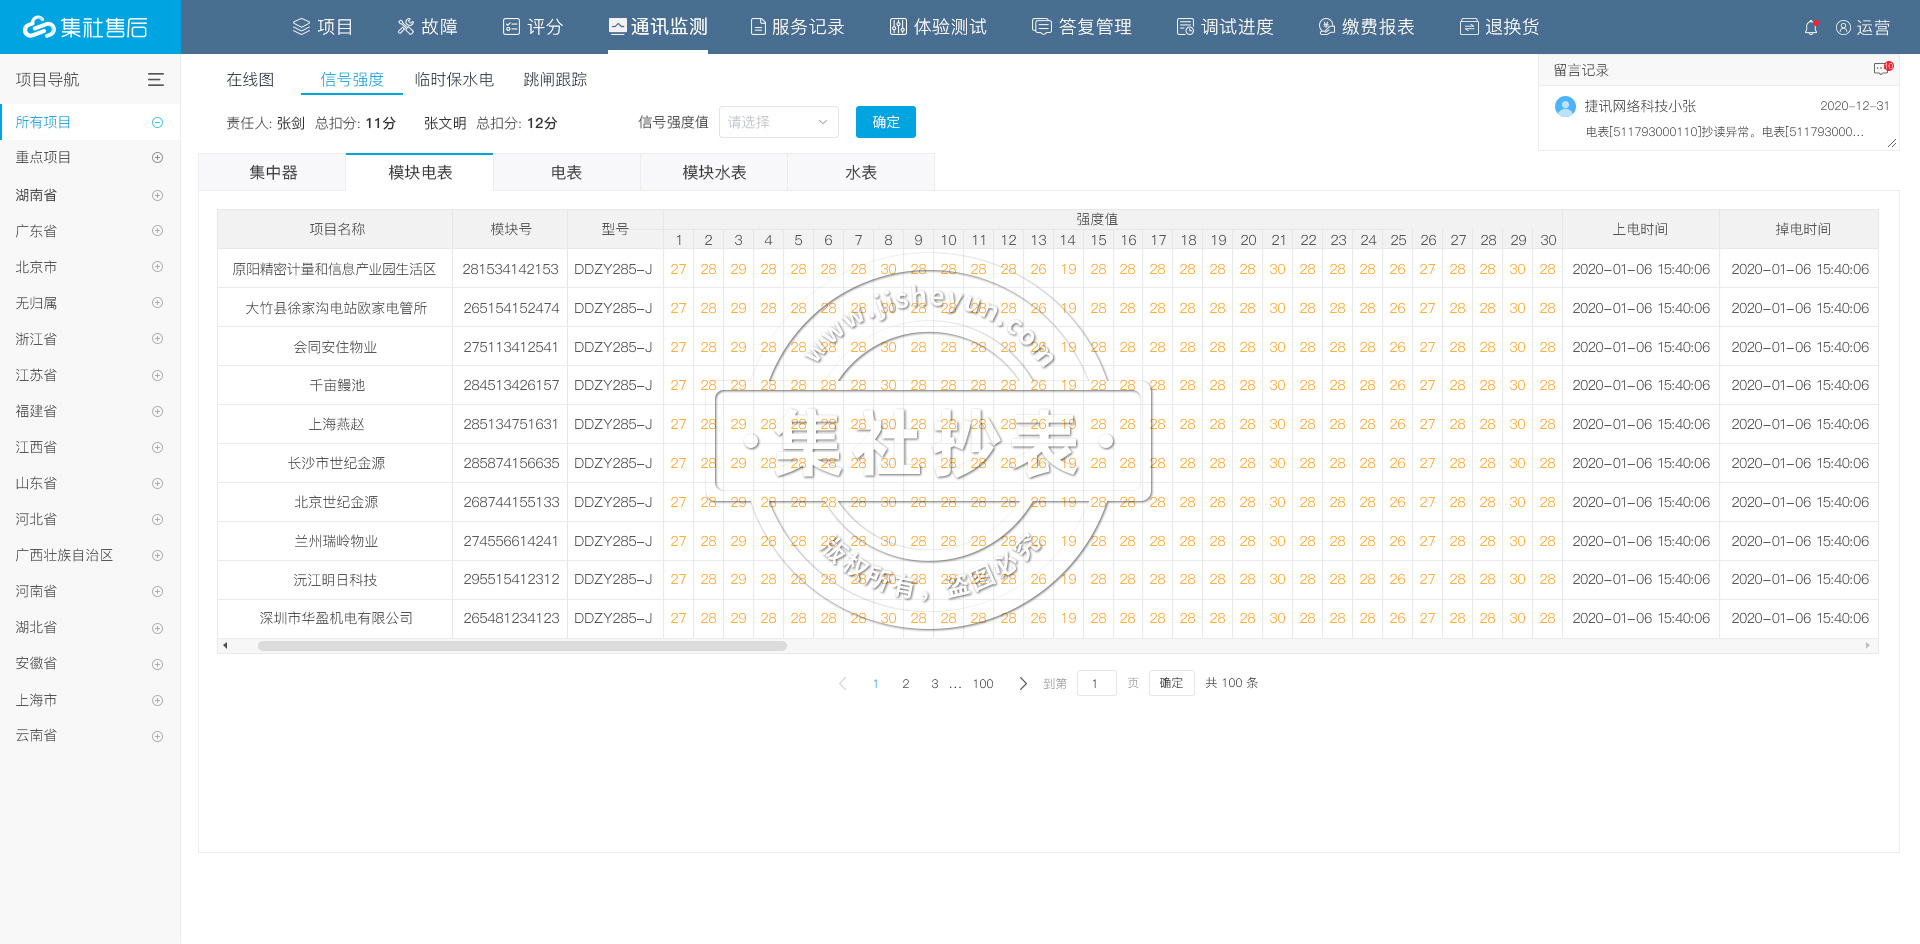This screenshot has width=1920, height=944.
Task: Open the 信号强度值 dropdown selector
Action: (778, 122)
